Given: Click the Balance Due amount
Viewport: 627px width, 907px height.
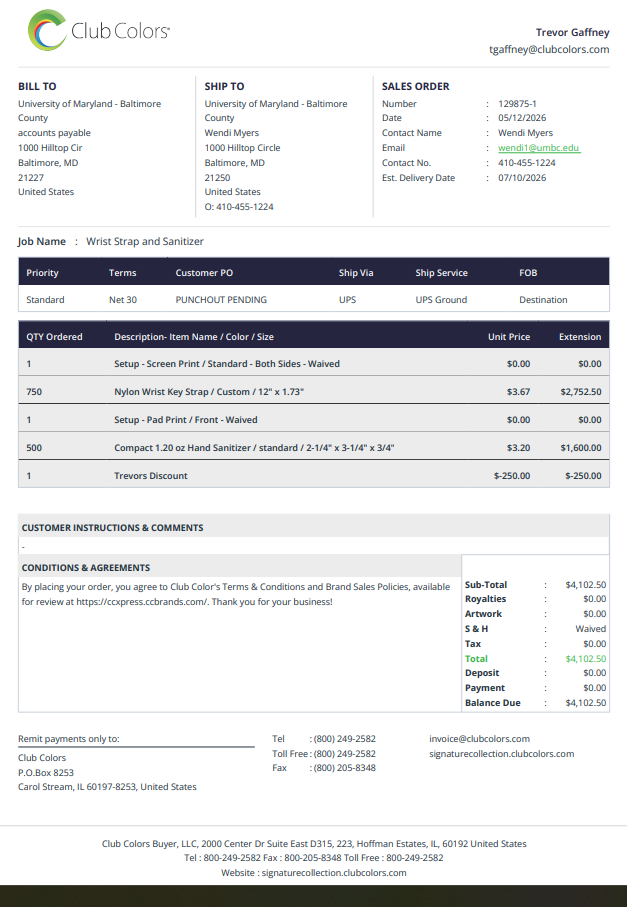Looking at the screenshot, I should 585,703.
